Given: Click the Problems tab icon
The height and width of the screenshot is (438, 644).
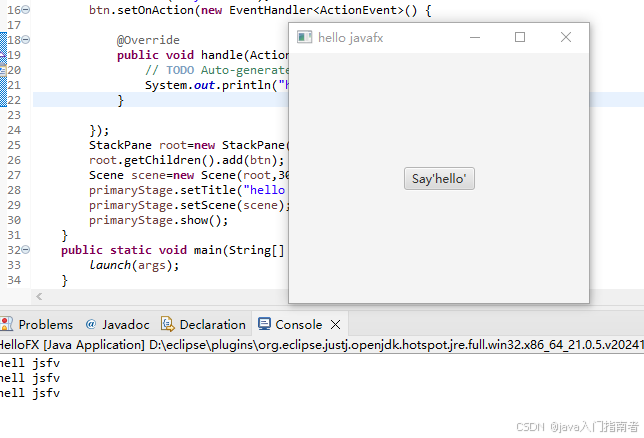Looking at the screenshot, I should point(6,324).
